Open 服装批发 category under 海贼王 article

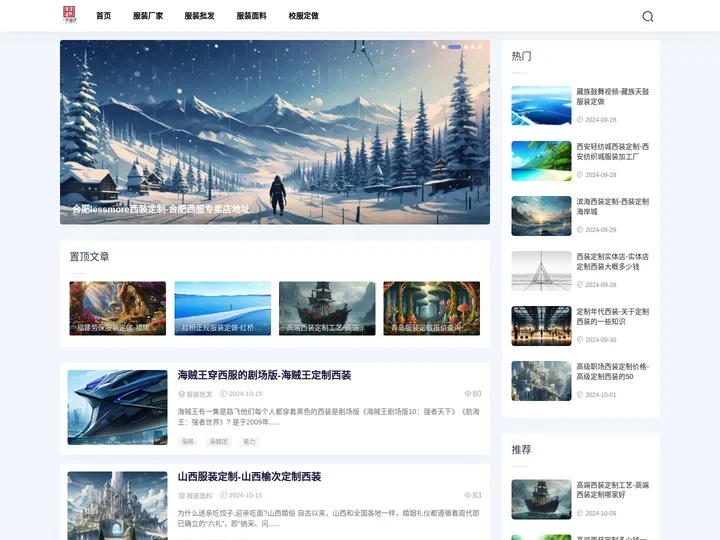[x=199, y=394]
